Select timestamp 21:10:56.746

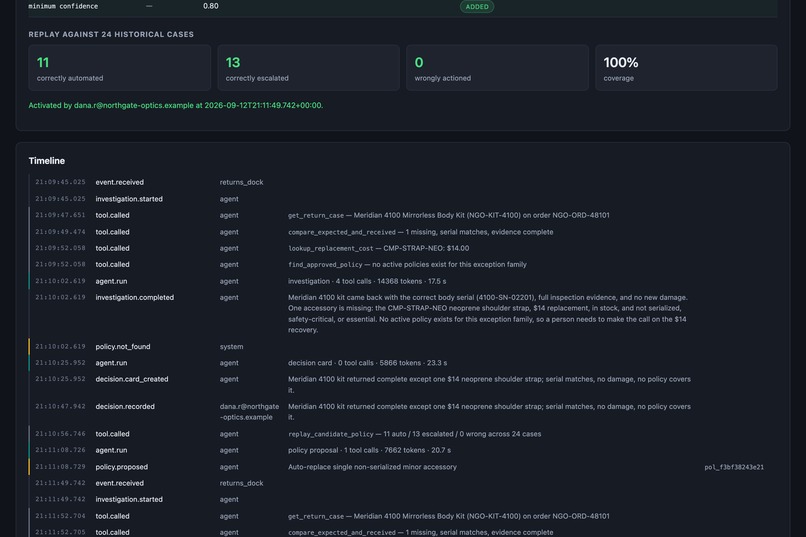pyautogui.click(x=60, y=434)
